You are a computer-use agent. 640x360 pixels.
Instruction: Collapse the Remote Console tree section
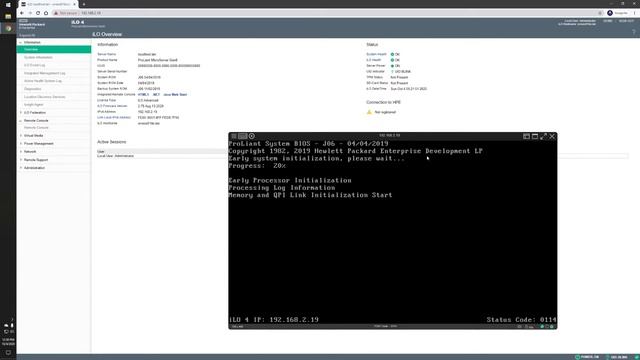pos(20,121)
